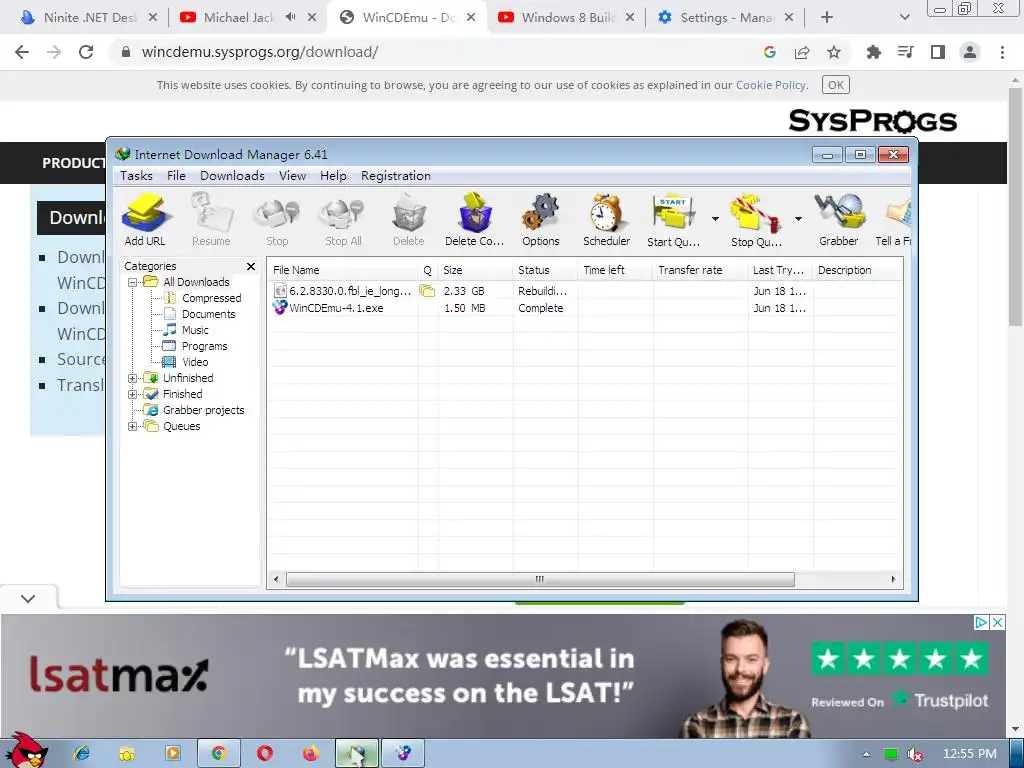Open Stop Queue dropdown arrow

coord(798,219)
